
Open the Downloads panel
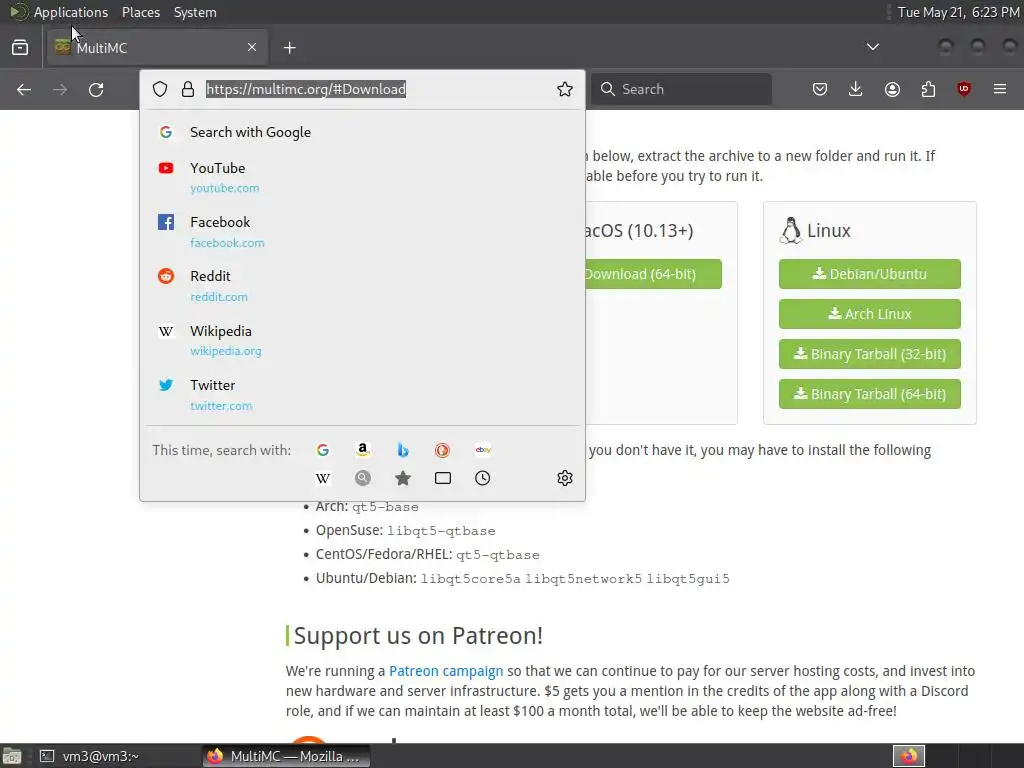856,89
